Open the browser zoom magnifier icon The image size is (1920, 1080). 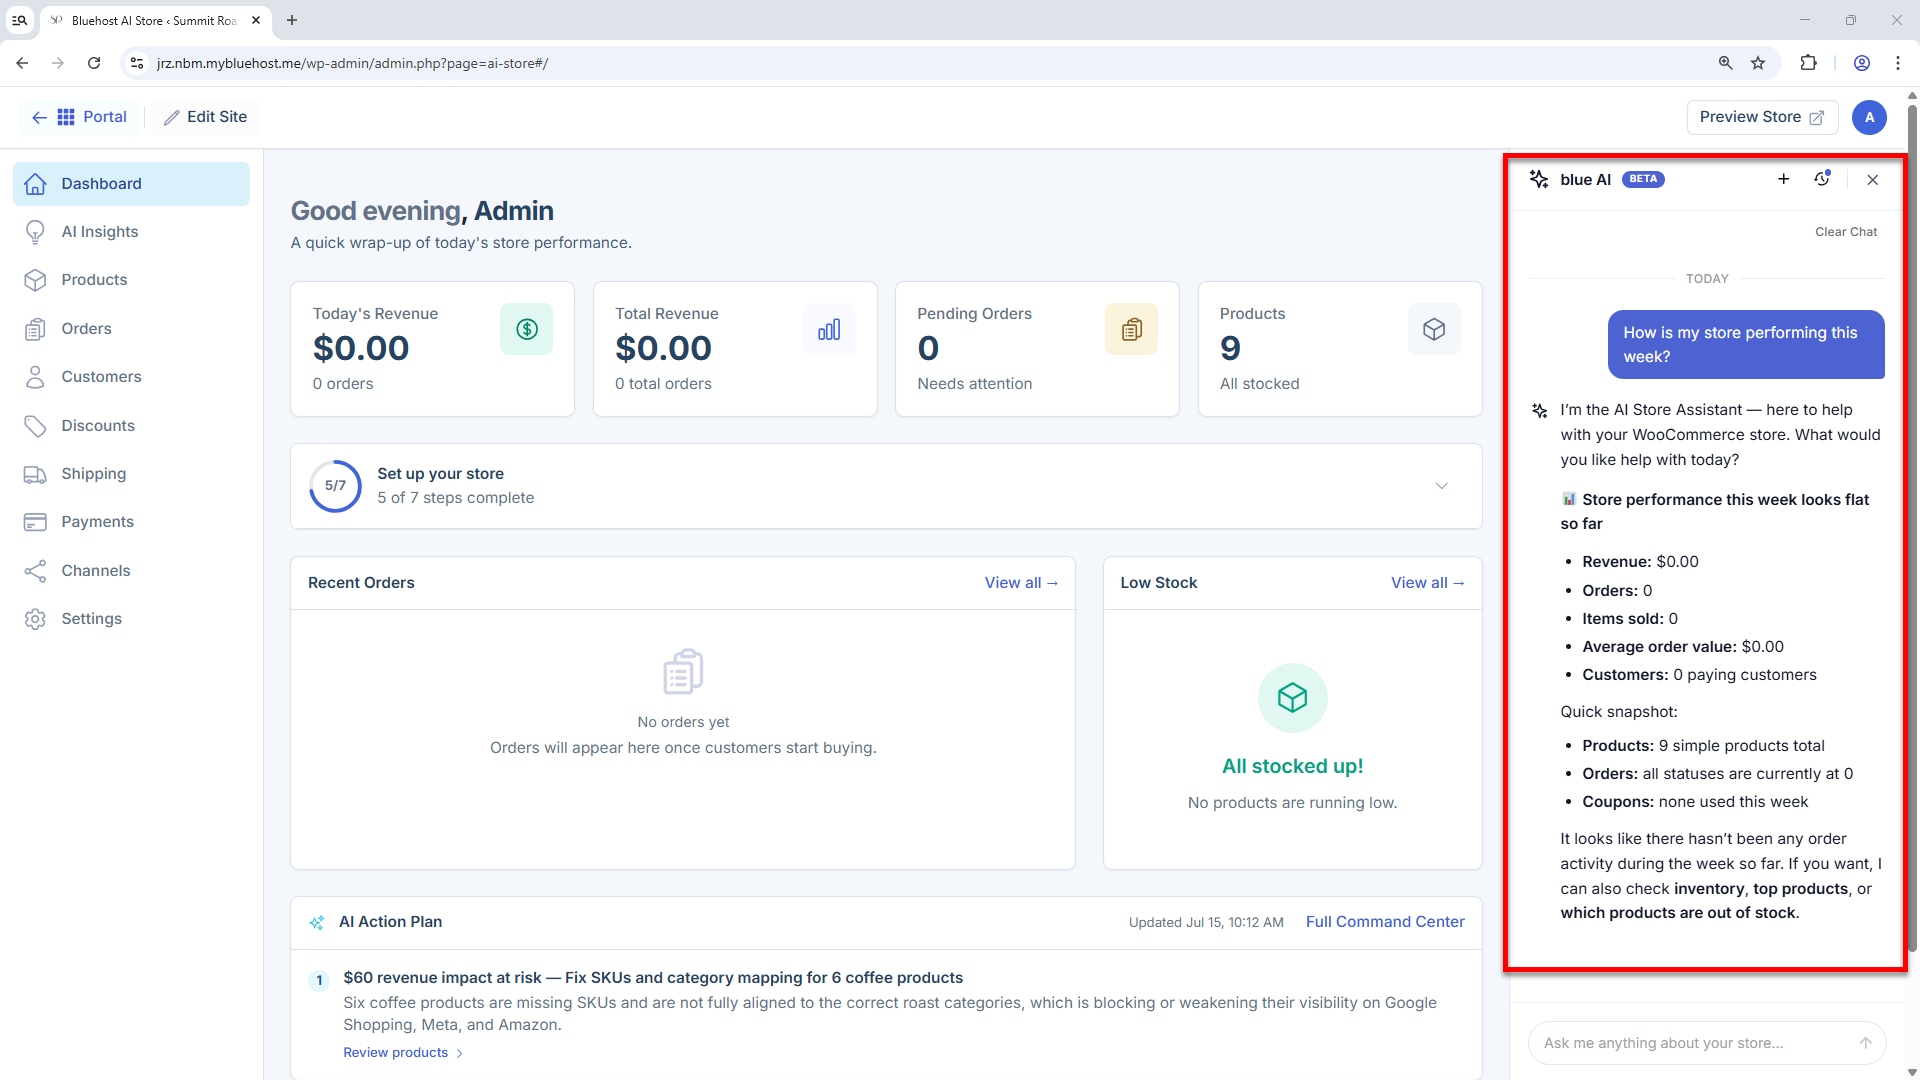coord(1725,63)
